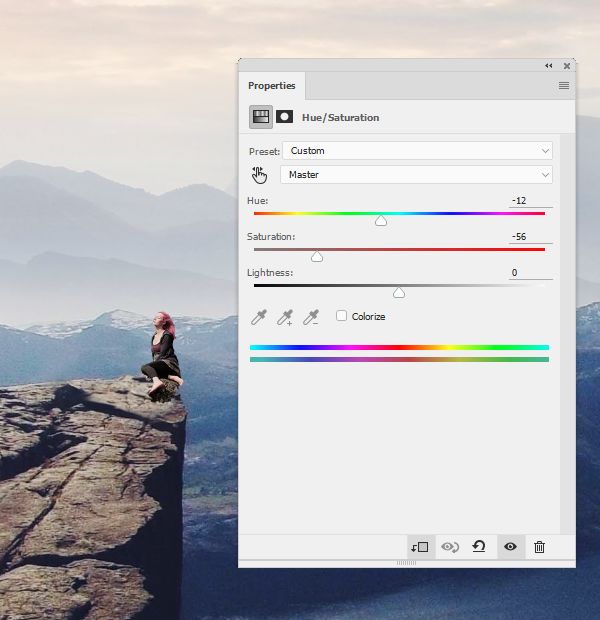Viewport: 600px width, 620px height.
Task: Enable the Colorize checkbox
Action: [x=341, y=316]
